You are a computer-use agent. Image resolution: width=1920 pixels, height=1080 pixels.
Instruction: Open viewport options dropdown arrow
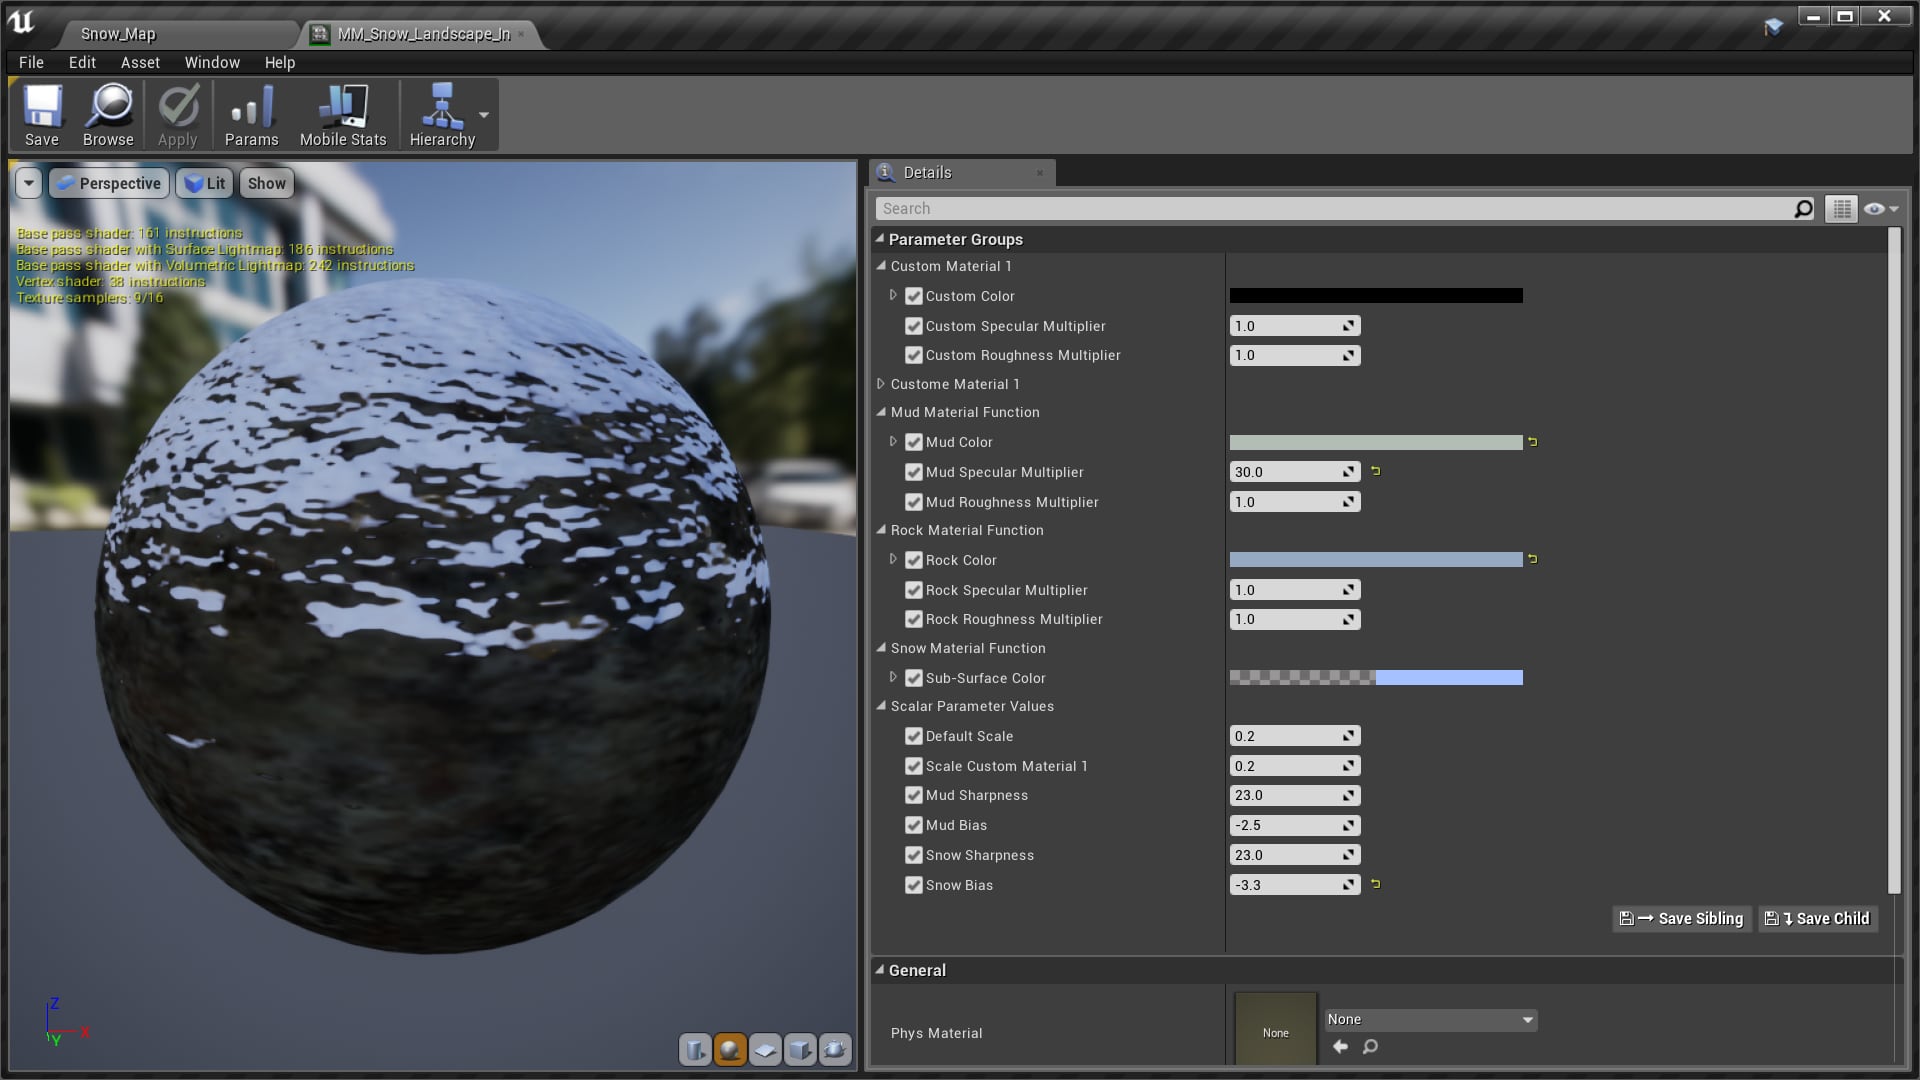coord(29,183)
